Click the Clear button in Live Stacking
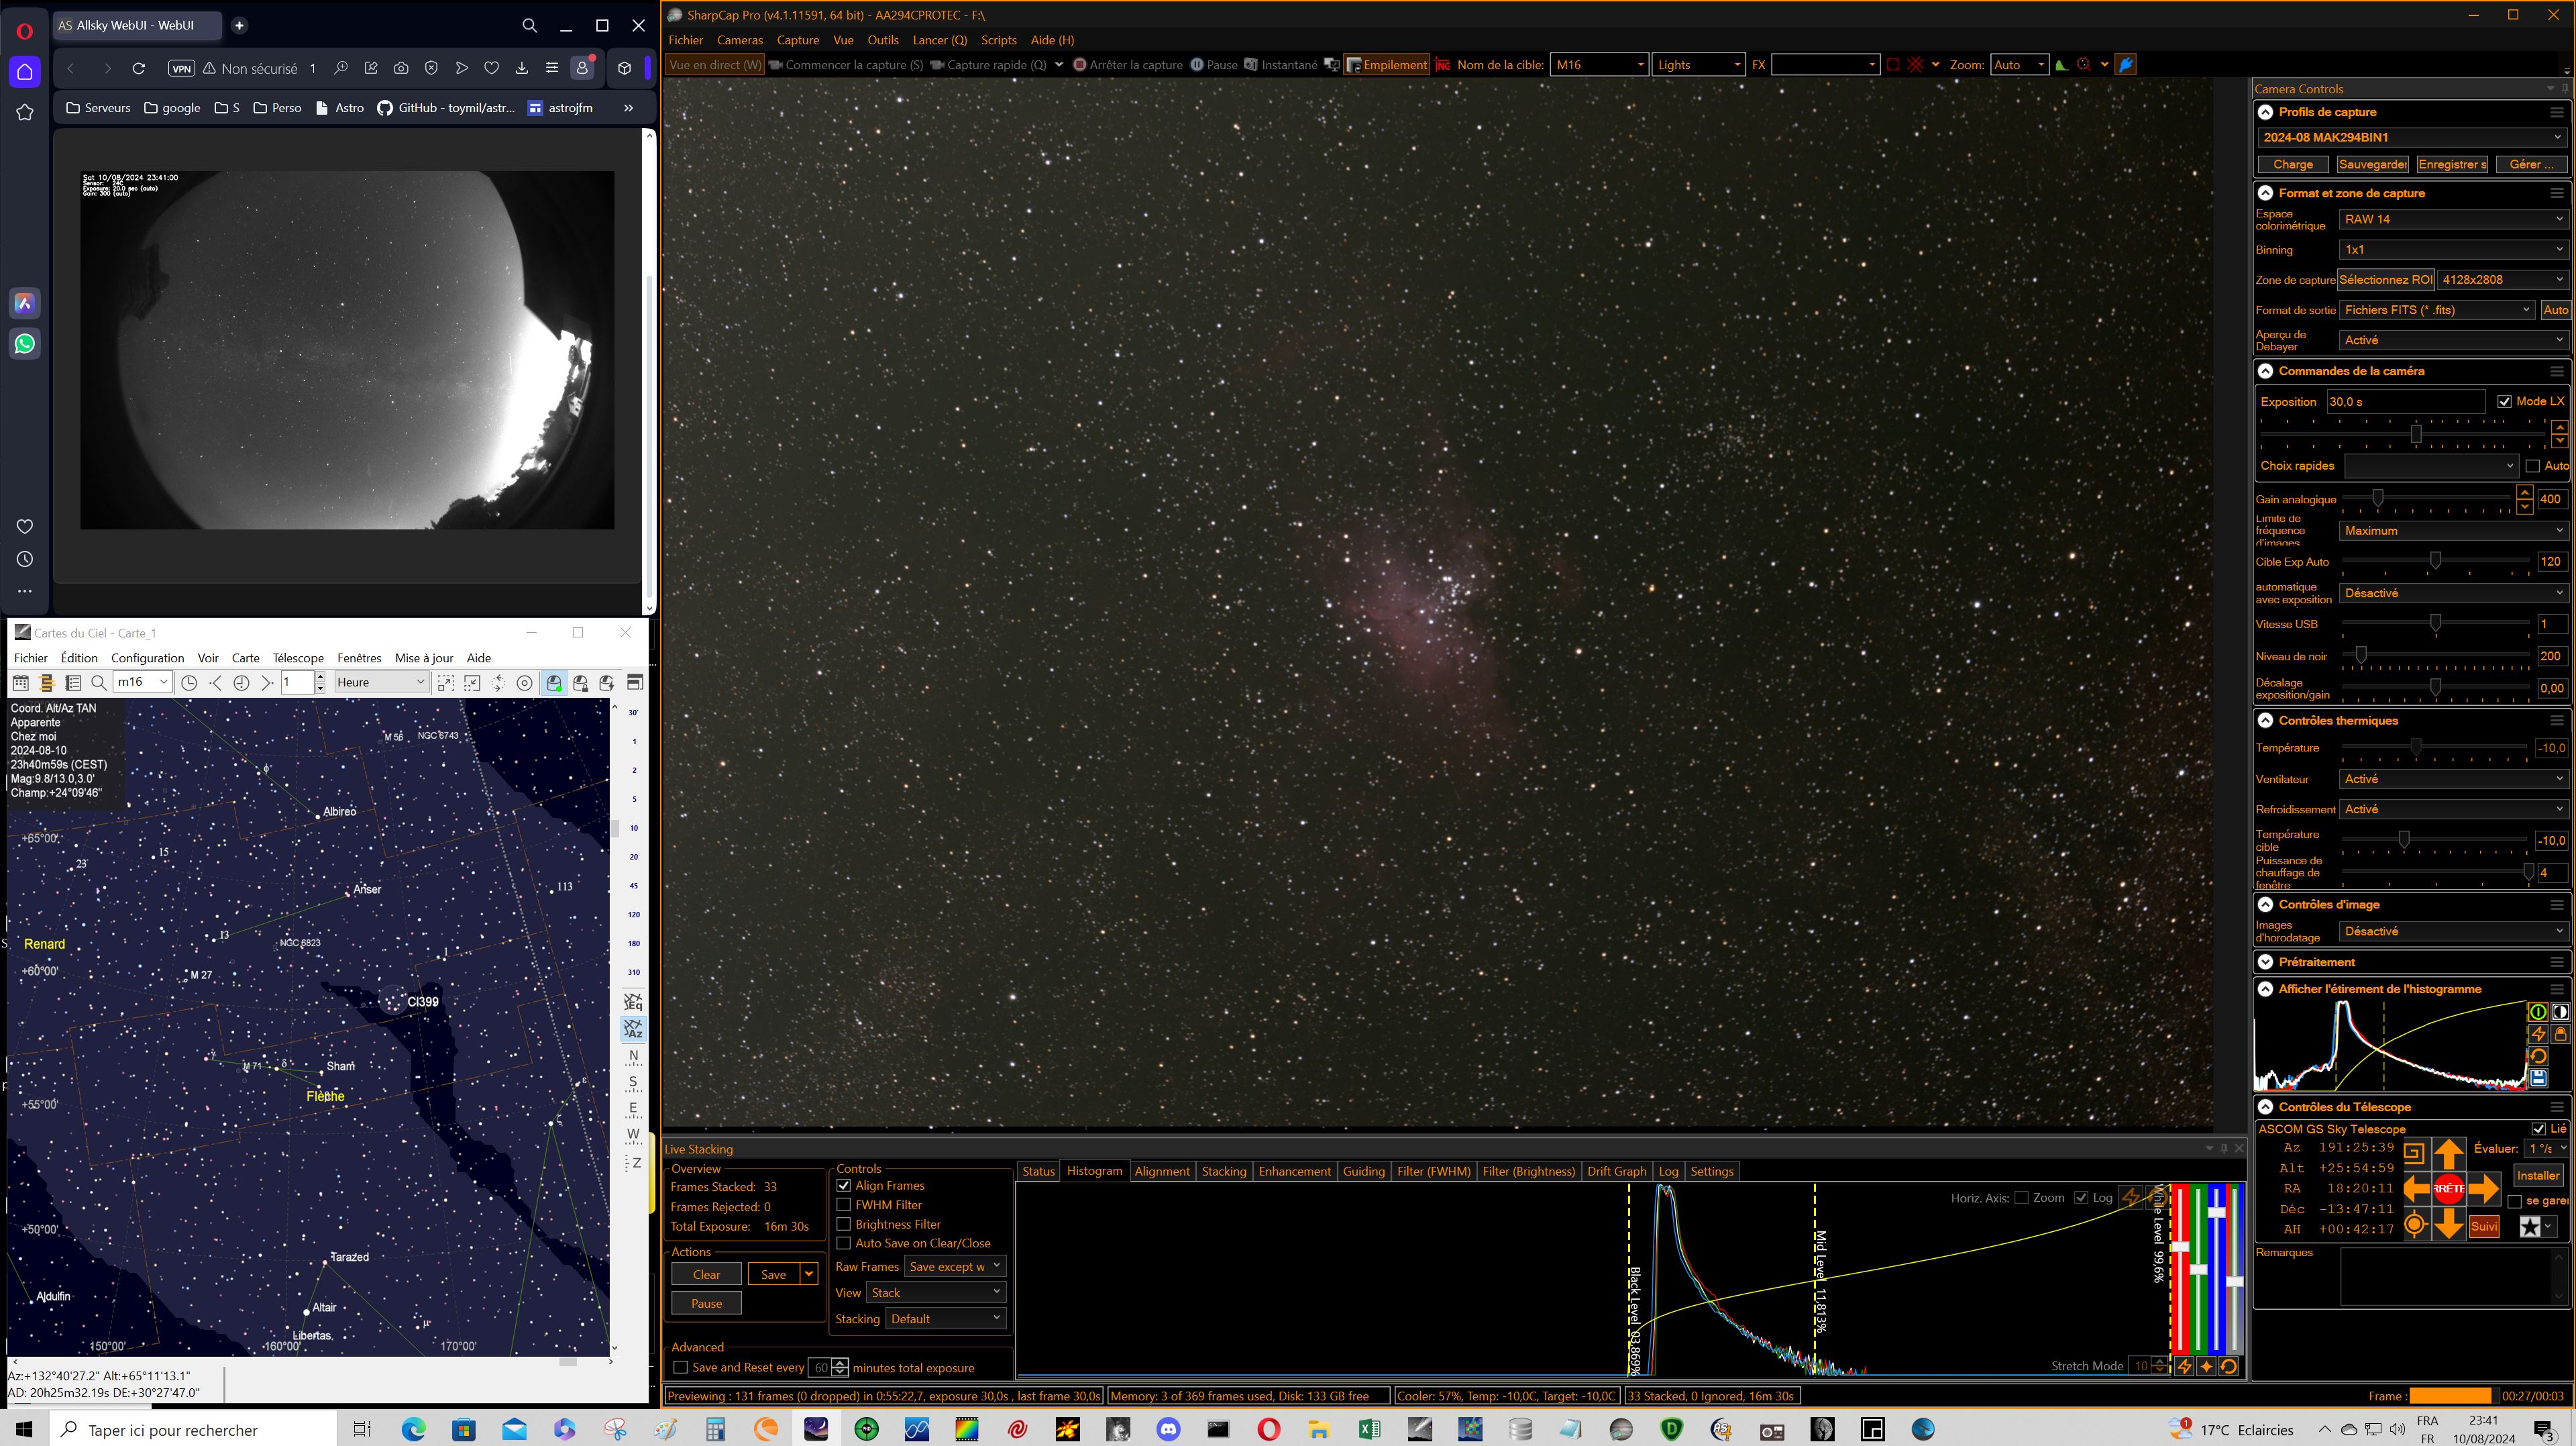The width and height of the screenshot is (2576, 1446). (706, 1274)
